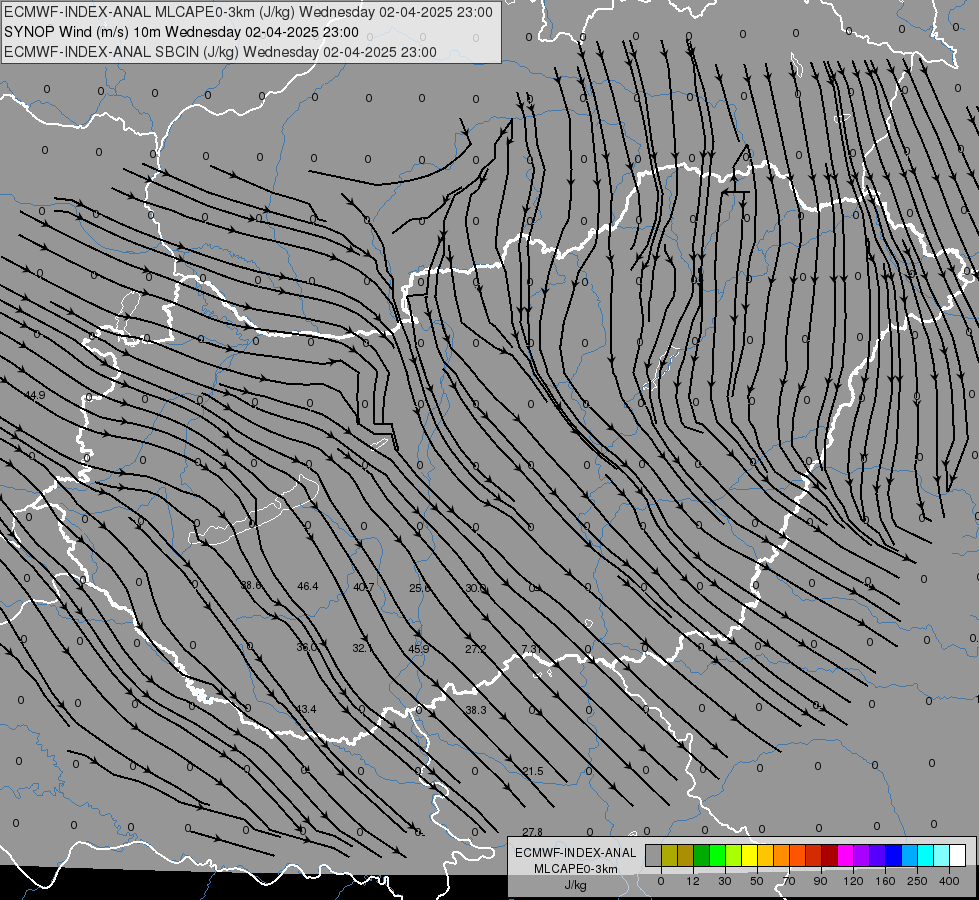979x900 pixels.
Task: Click the legend label 70
Action: coord(789,881)
